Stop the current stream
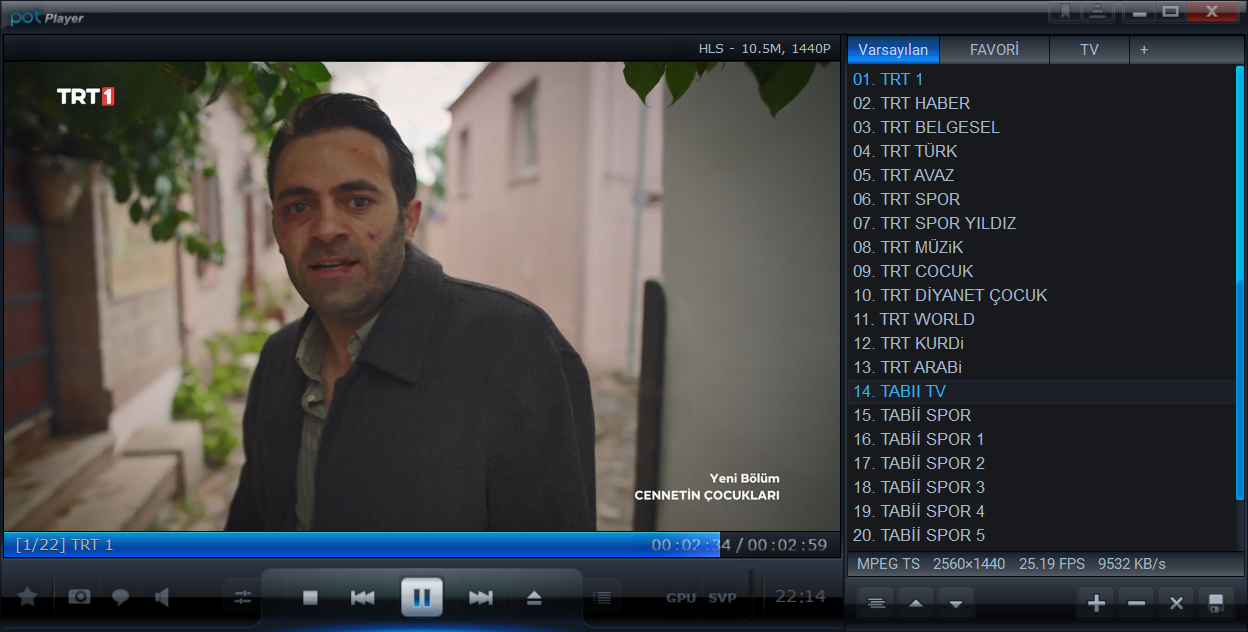Screen dimensions: 1248x632 point(310,598)
